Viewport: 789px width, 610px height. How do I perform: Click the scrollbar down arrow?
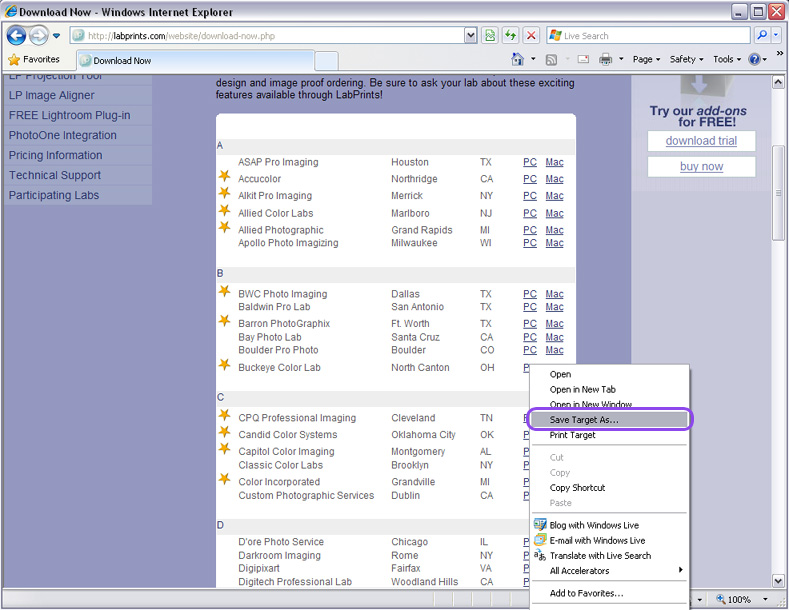[778, 580]
